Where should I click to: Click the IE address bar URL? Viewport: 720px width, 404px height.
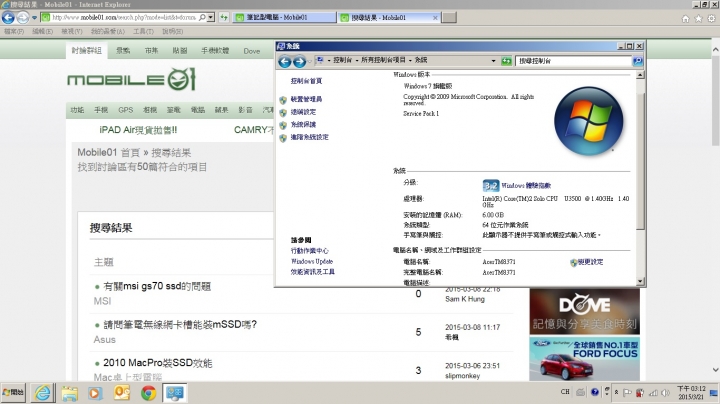coord(124,17)
